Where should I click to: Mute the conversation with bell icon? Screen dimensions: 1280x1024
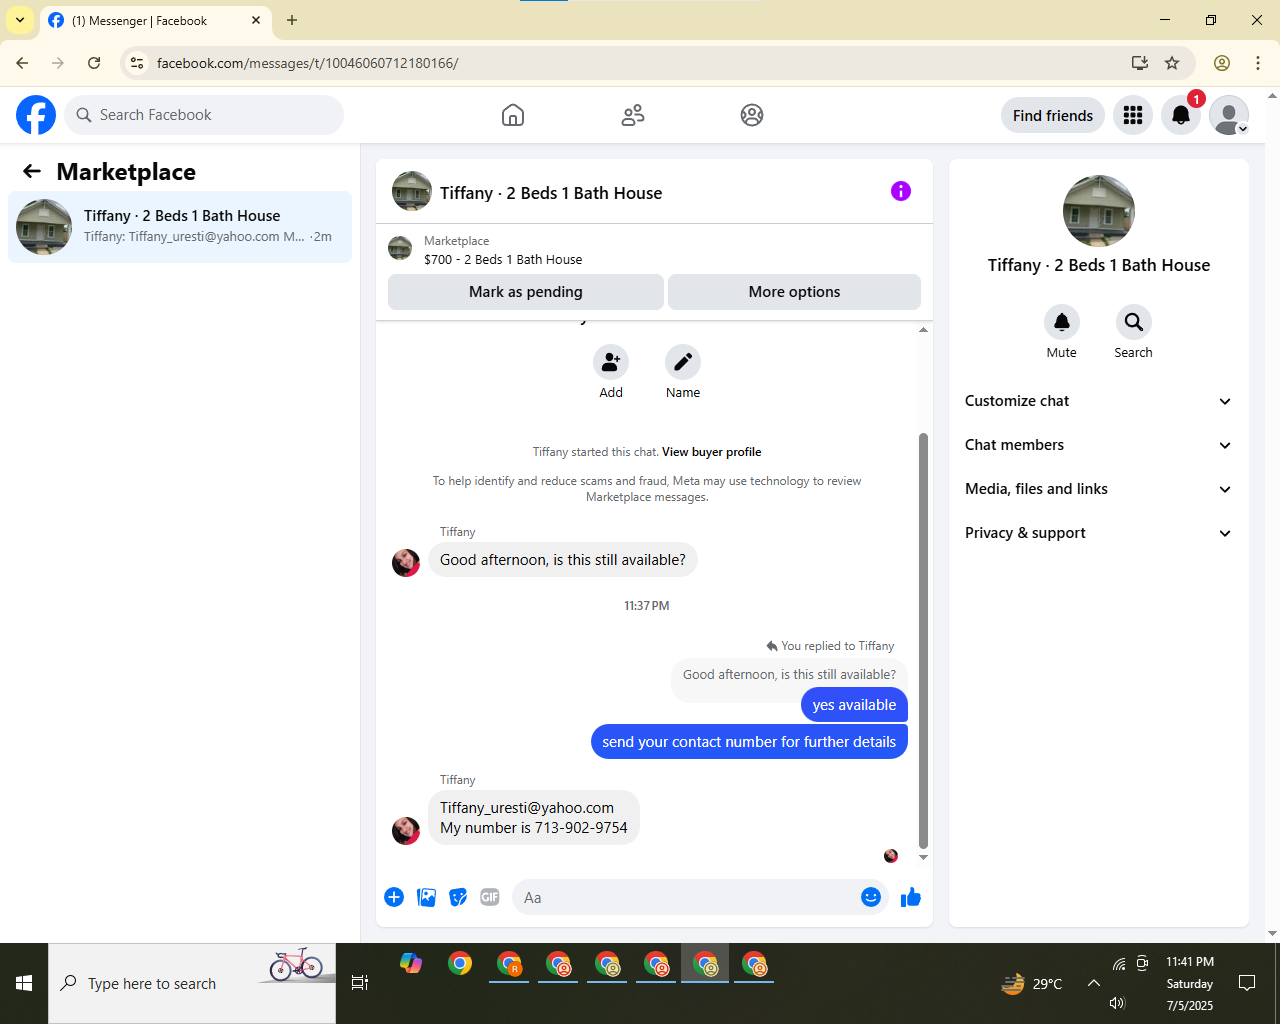tap(1062, 322)
